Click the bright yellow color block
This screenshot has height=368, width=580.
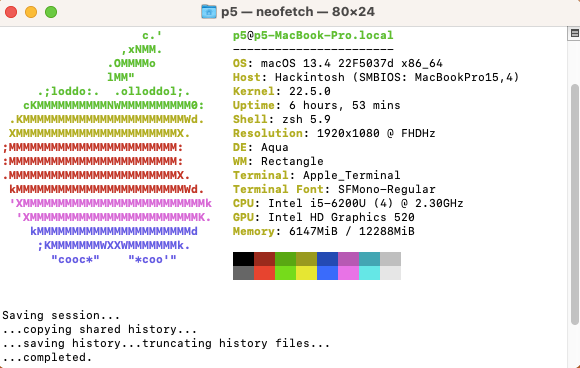306,273
